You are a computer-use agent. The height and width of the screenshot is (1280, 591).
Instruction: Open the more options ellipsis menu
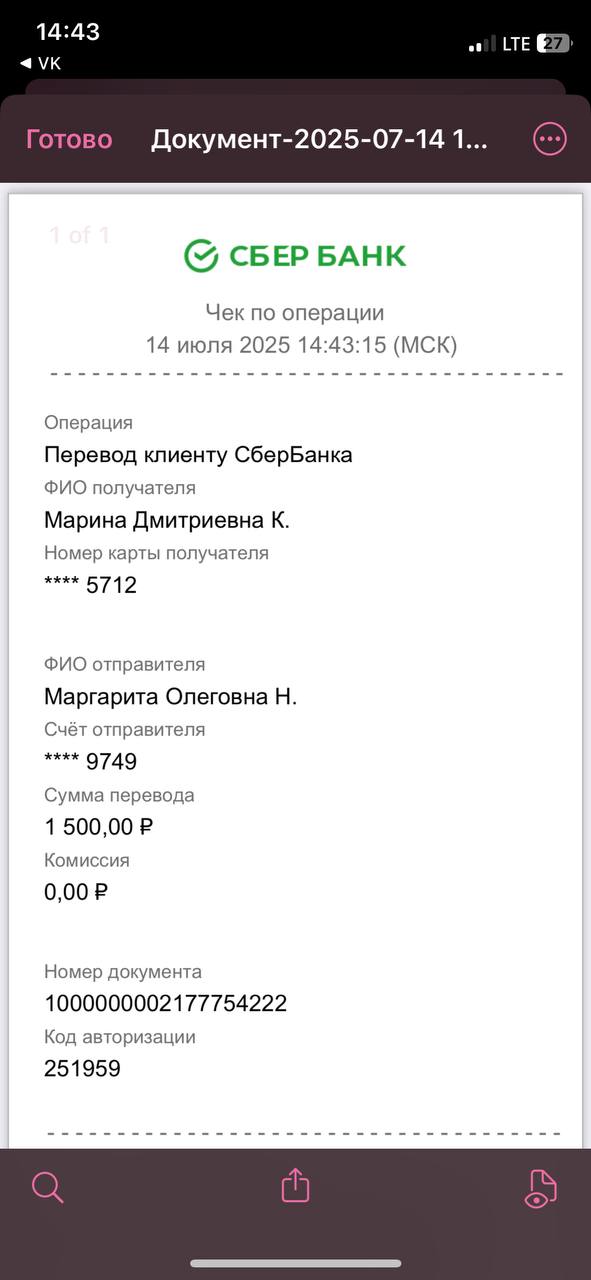point(550,140)
